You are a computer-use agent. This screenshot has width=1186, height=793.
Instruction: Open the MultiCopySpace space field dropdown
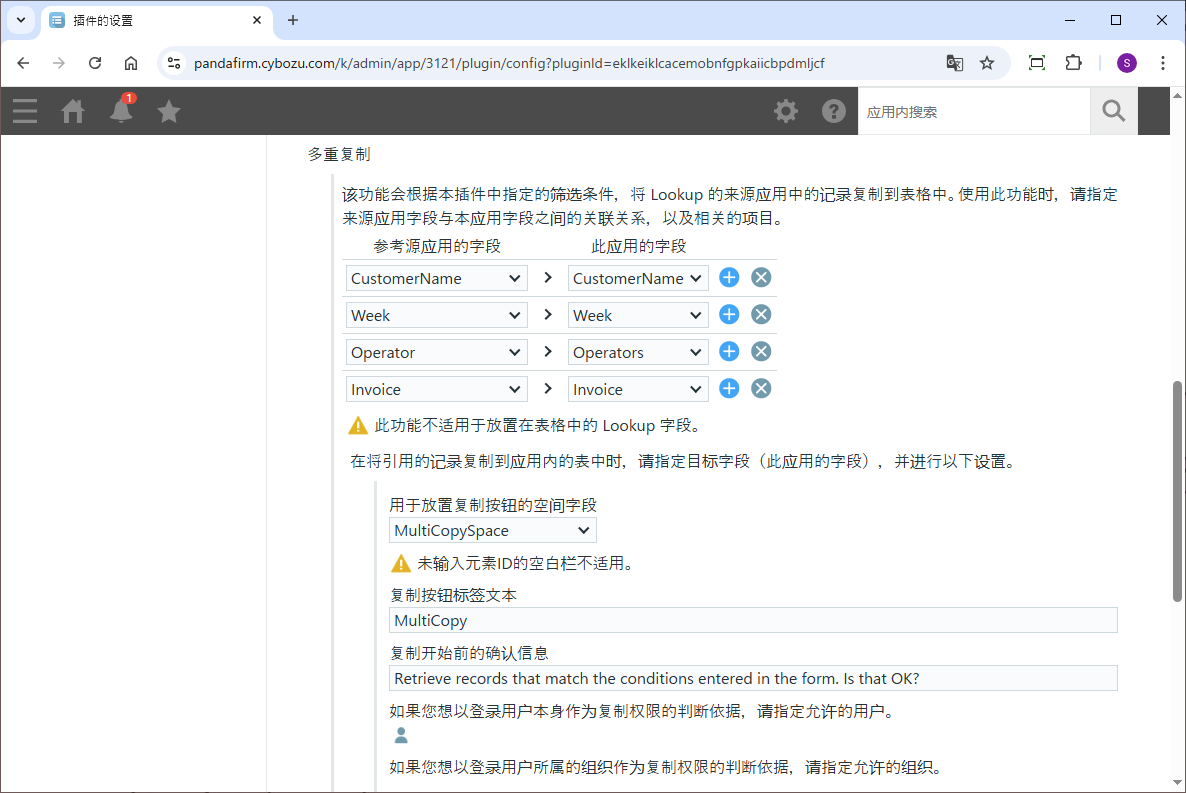[492, 530]
